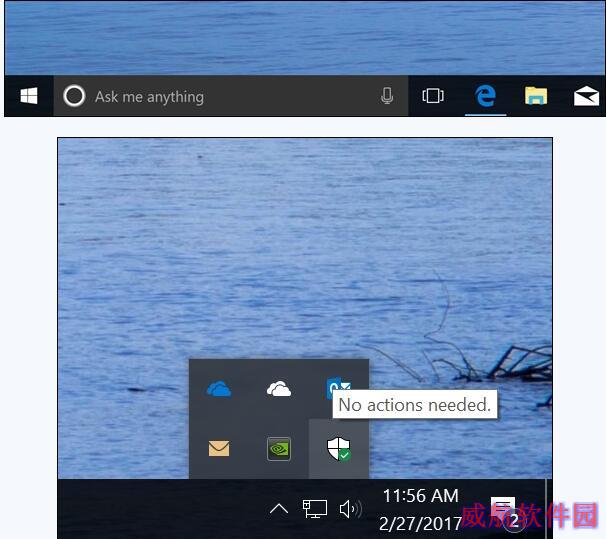
Task: Launch Microsoft Edge from the taskbar
Action: (x=485, y=96)
